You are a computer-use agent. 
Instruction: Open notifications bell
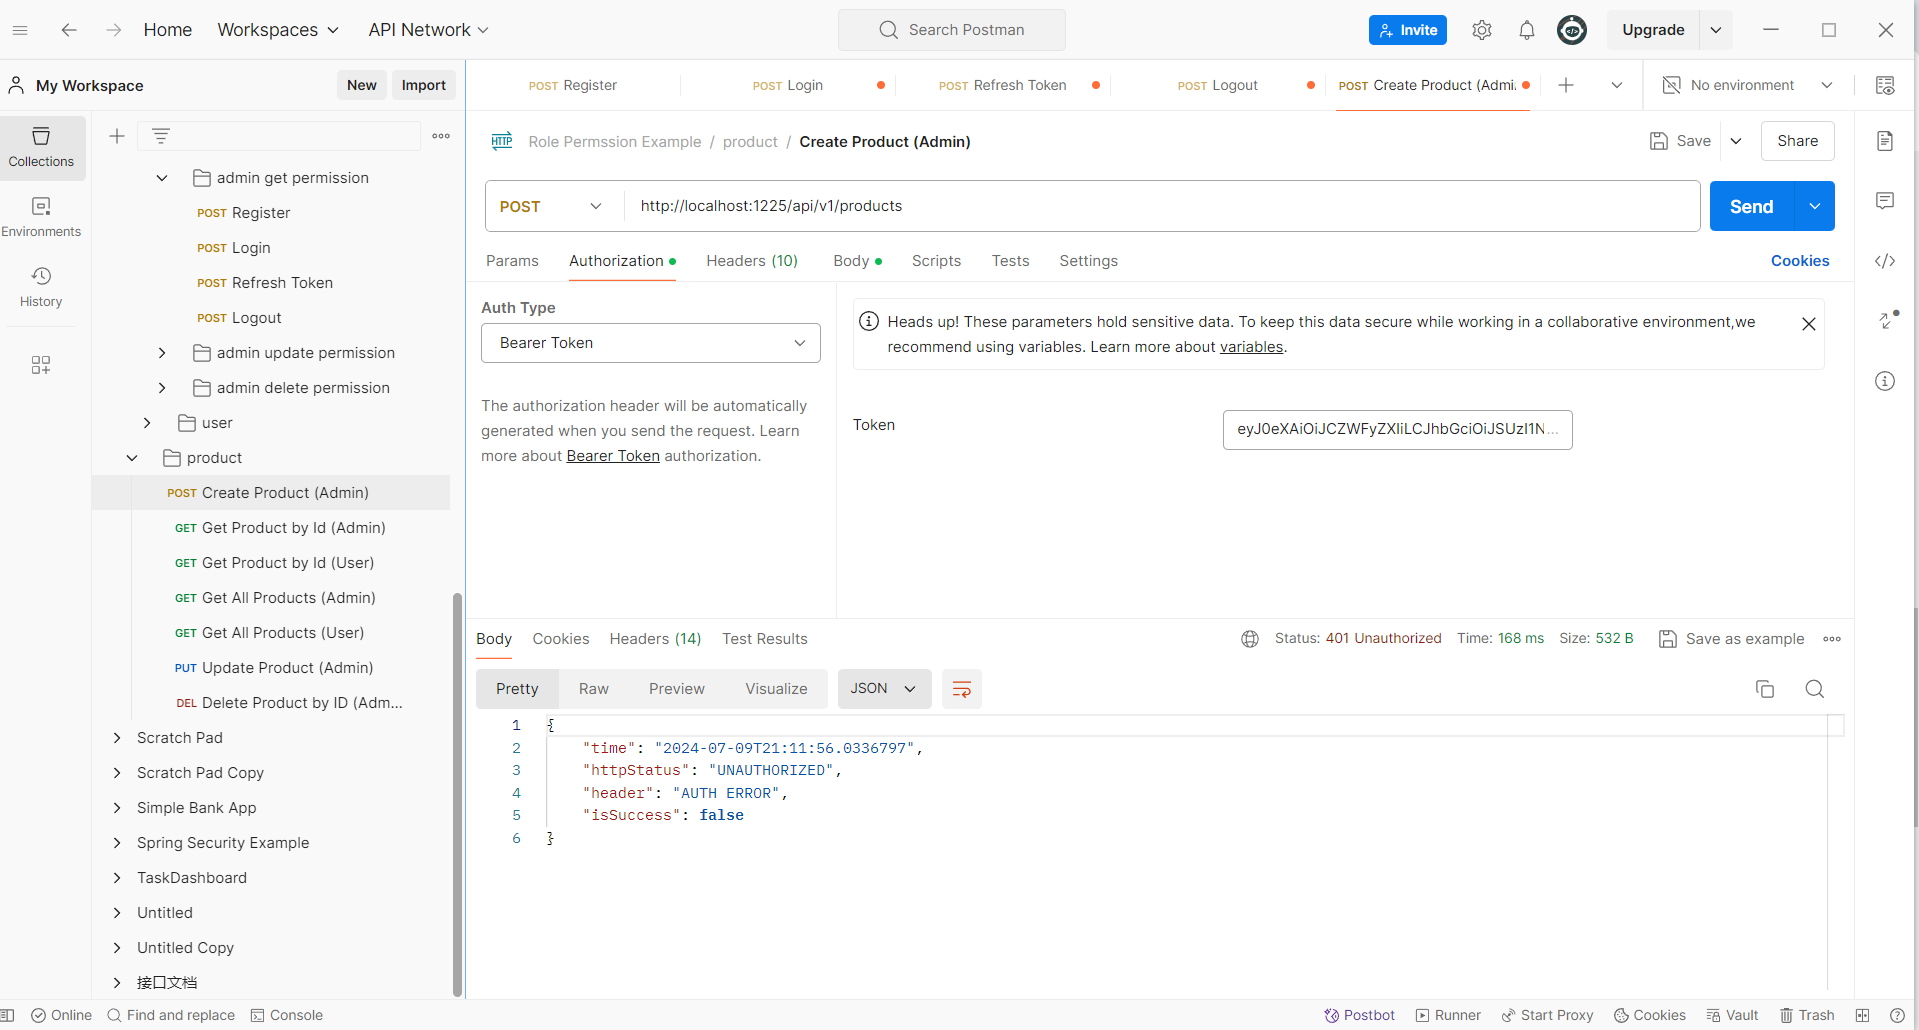[1527, 30]
